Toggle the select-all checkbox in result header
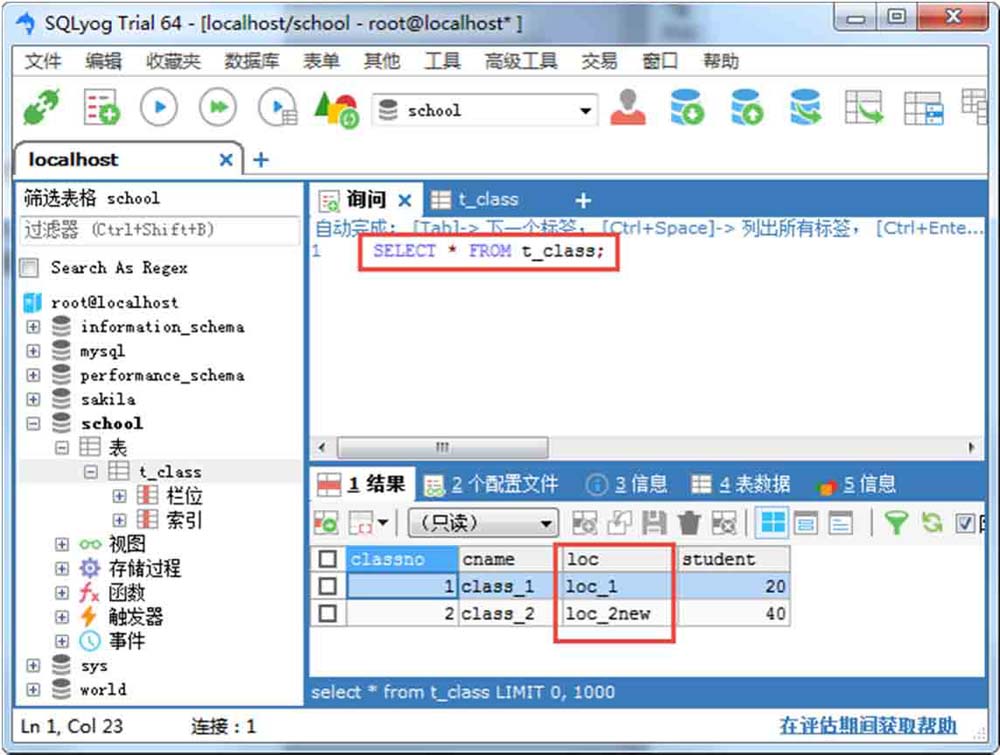The width and height of the screenshot is (1000, 755). pyautogui.click(x=328, y=559)
